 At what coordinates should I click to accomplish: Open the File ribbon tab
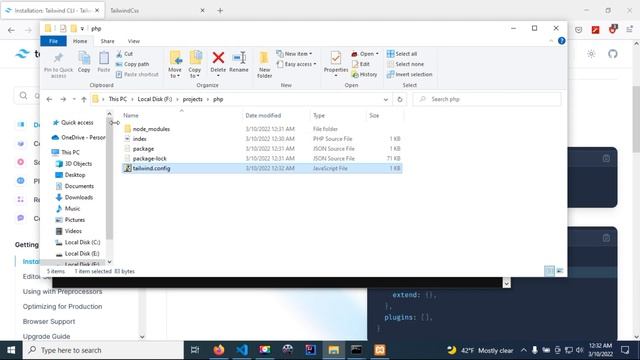click(x=53, y=41)
